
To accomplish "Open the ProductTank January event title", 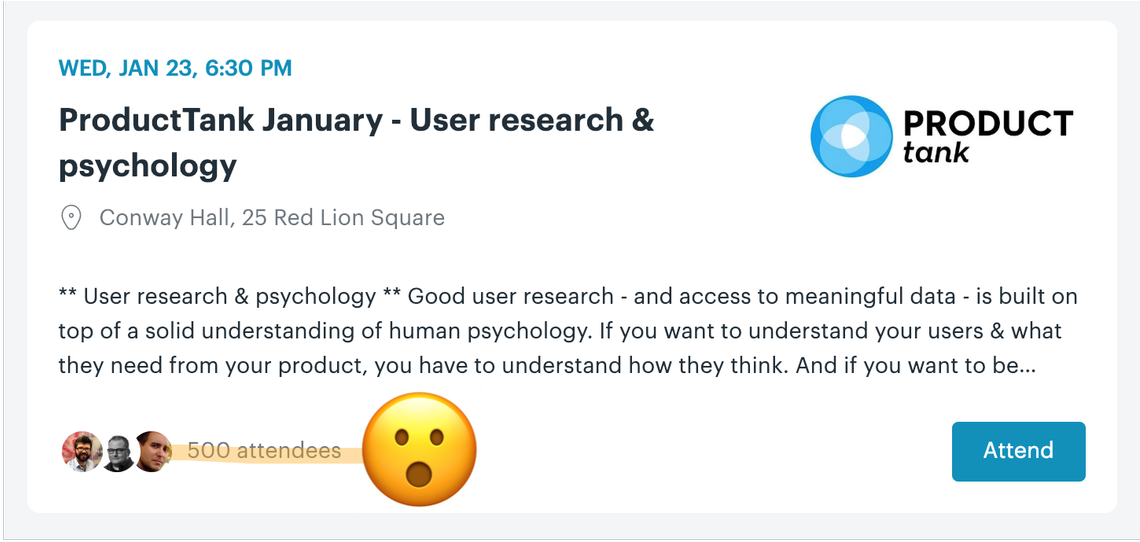I will (x=356, y=143).
